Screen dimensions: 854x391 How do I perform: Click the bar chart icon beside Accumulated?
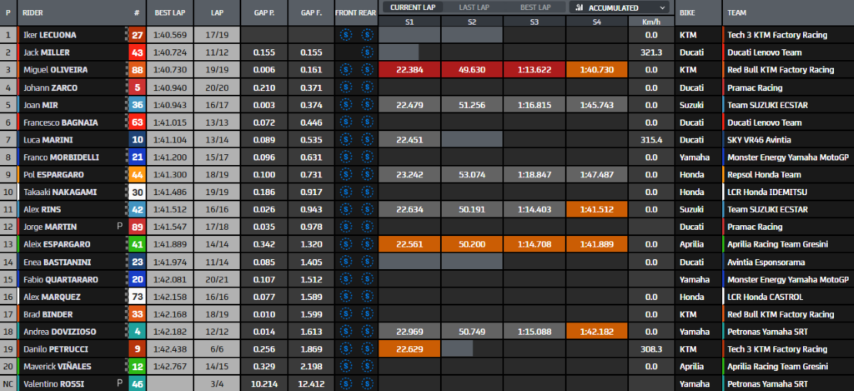tap(580, 8)
